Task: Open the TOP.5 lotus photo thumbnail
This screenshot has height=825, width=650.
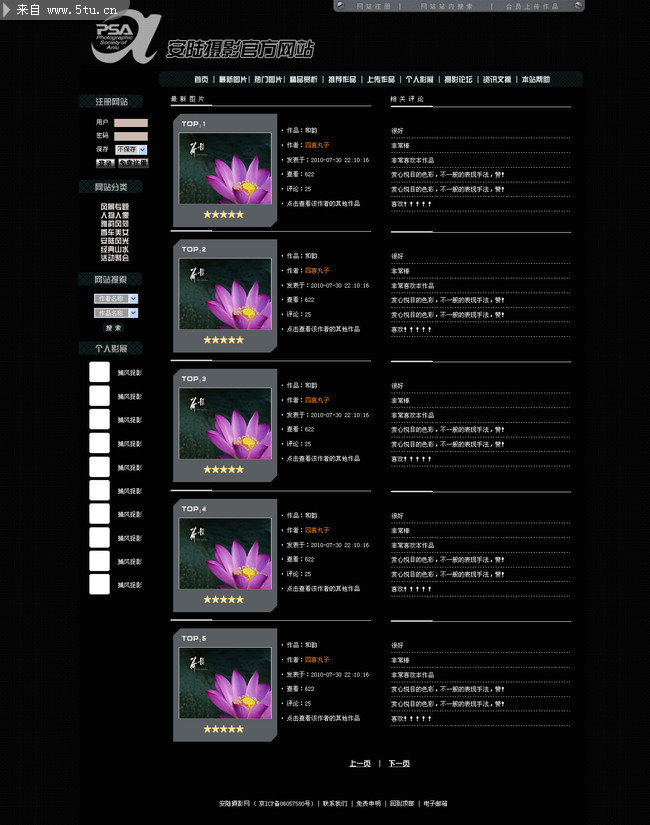Action: point(225,685)
